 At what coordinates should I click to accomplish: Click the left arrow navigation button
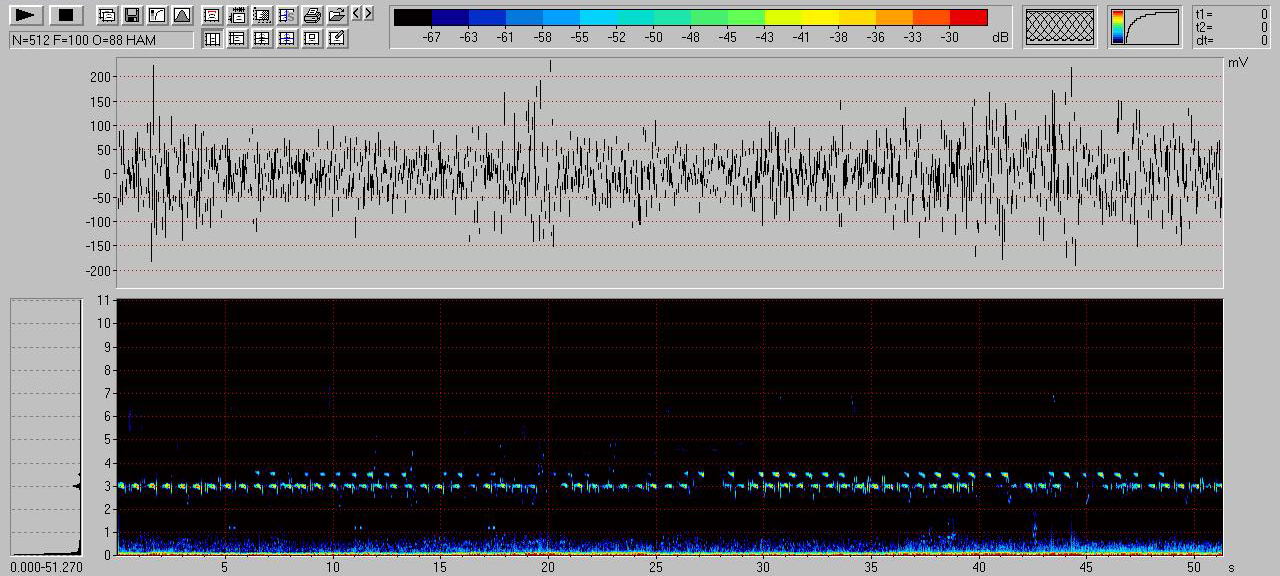point(357,14)
